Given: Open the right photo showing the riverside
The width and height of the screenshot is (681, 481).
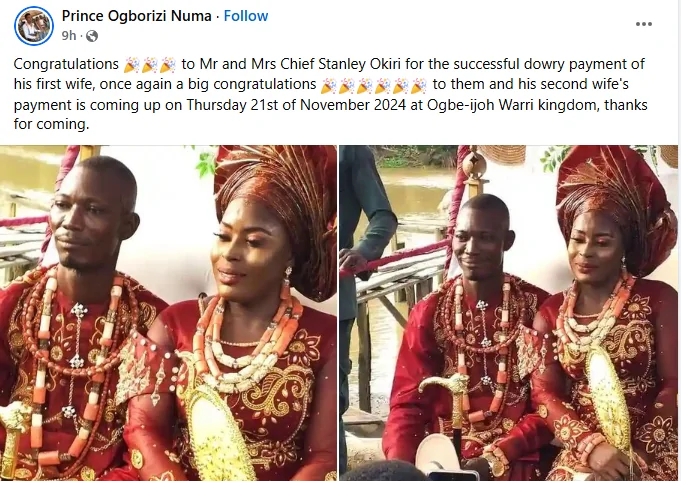Looking at the screenshot, I should point(509,313).
